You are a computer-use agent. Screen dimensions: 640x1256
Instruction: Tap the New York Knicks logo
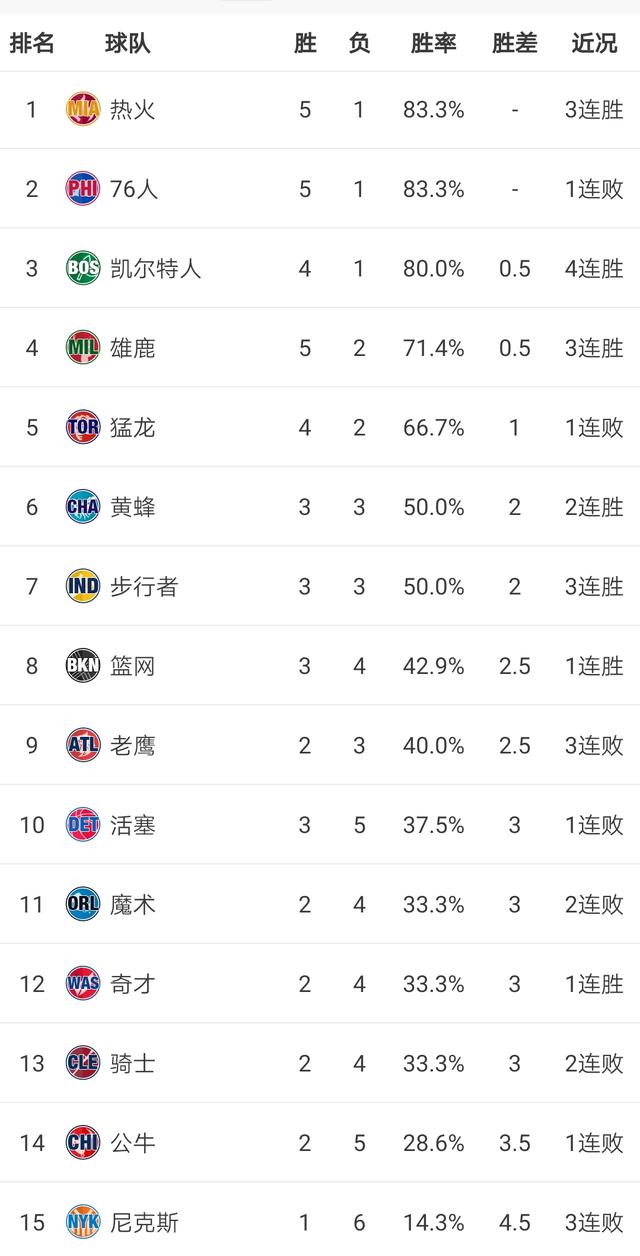pos(83,1222)
